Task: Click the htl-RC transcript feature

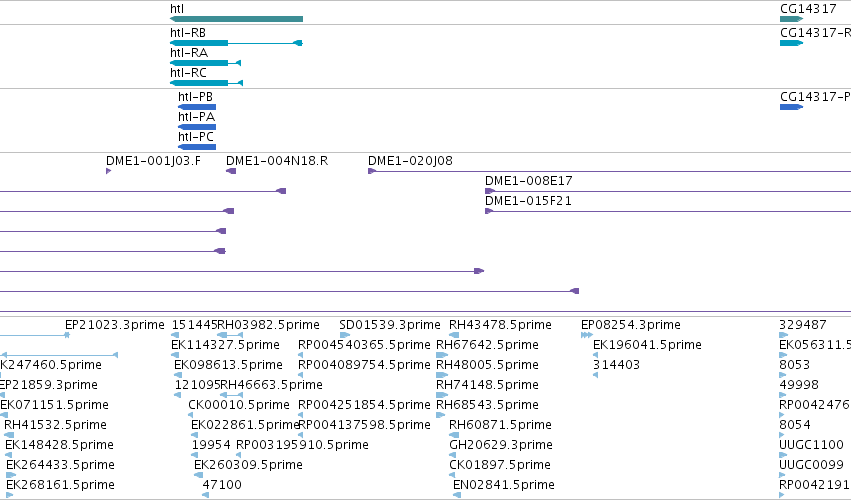Action: point(206,83)
